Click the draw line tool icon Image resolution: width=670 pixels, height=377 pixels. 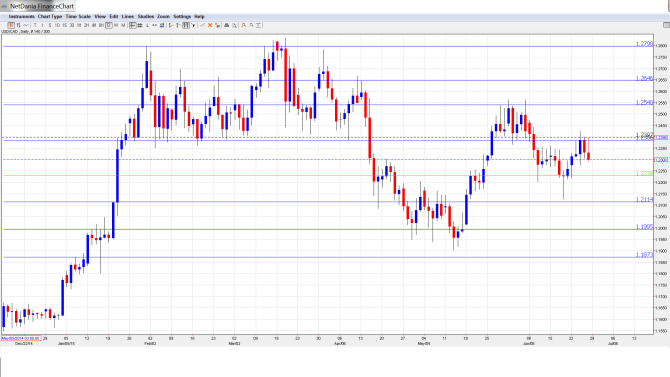203,26
